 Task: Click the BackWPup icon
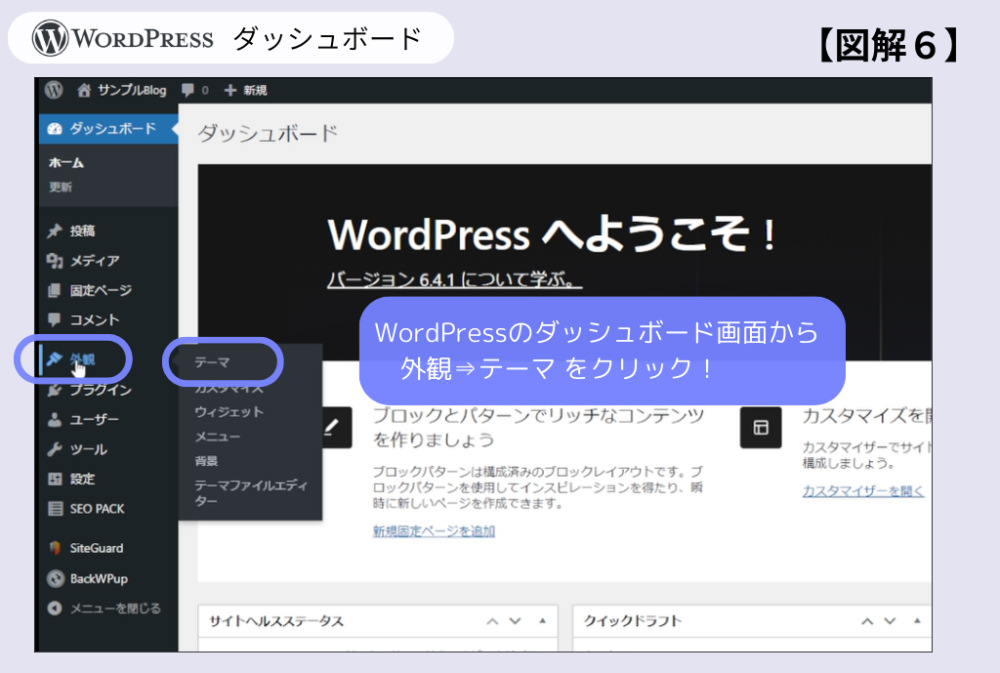pyautogui.click(x=55, y=579)
